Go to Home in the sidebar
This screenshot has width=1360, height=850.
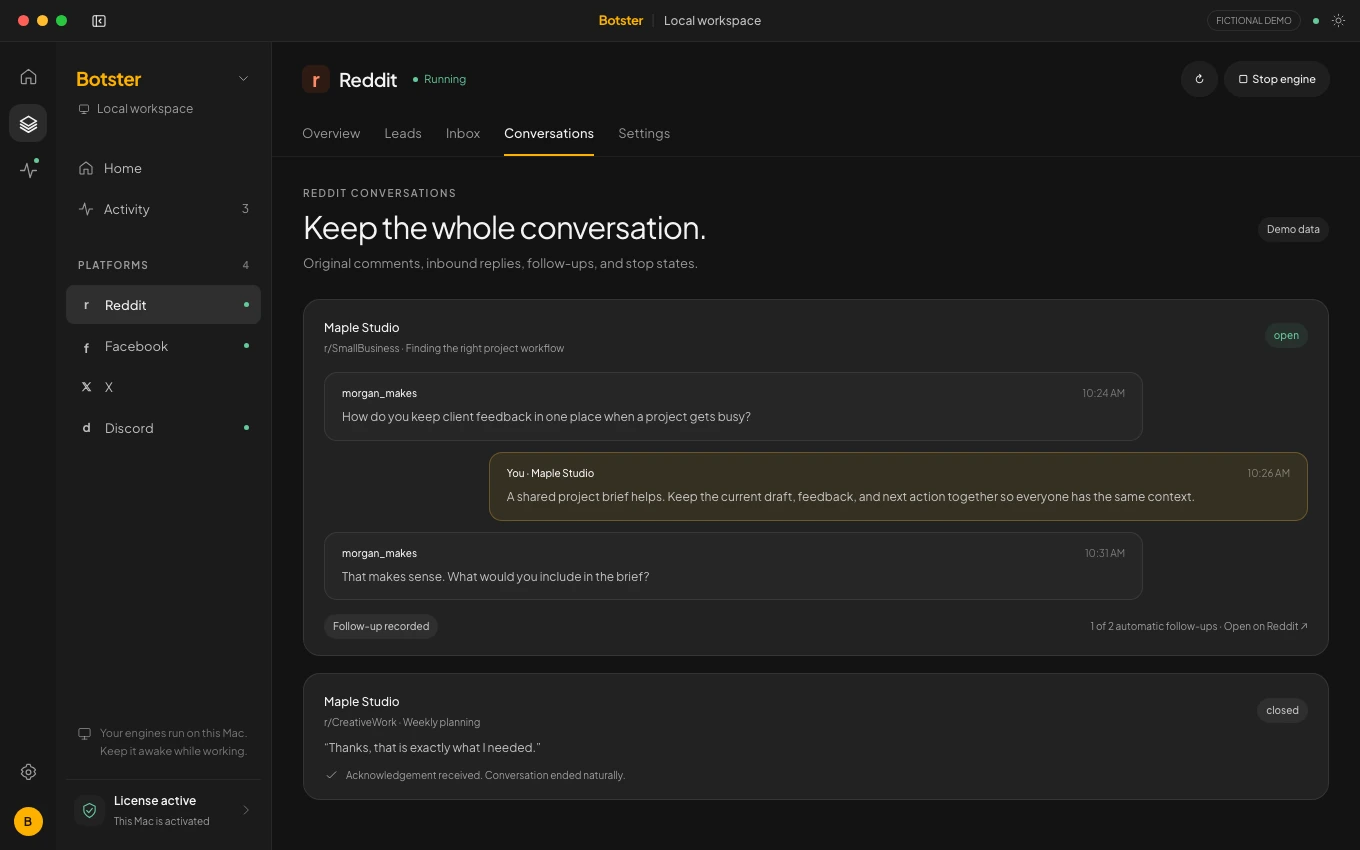click(x=163, y=168)
